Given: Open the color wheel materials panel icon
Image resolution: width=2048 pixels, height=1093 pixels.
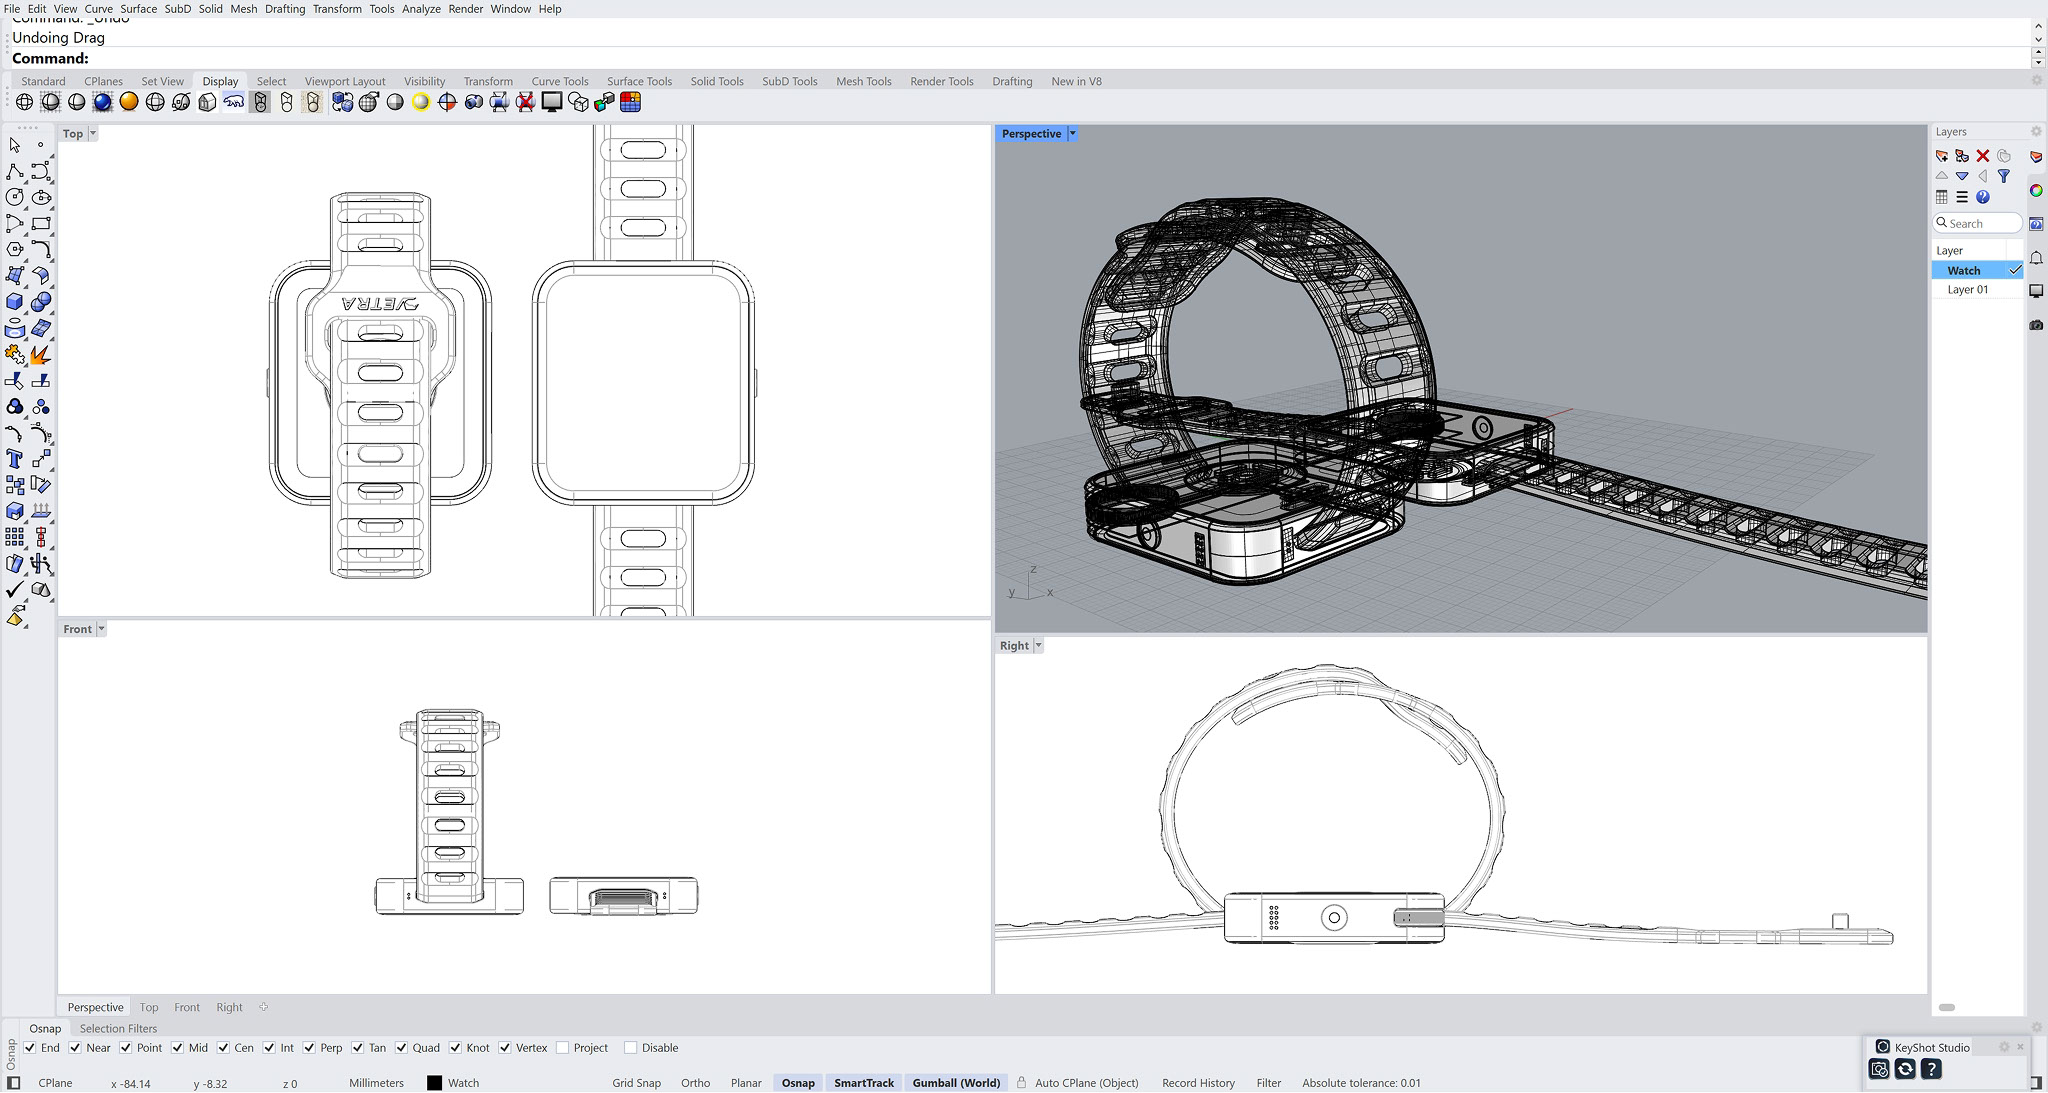Looking at the screenshot, I should [x=2036, y=191].
